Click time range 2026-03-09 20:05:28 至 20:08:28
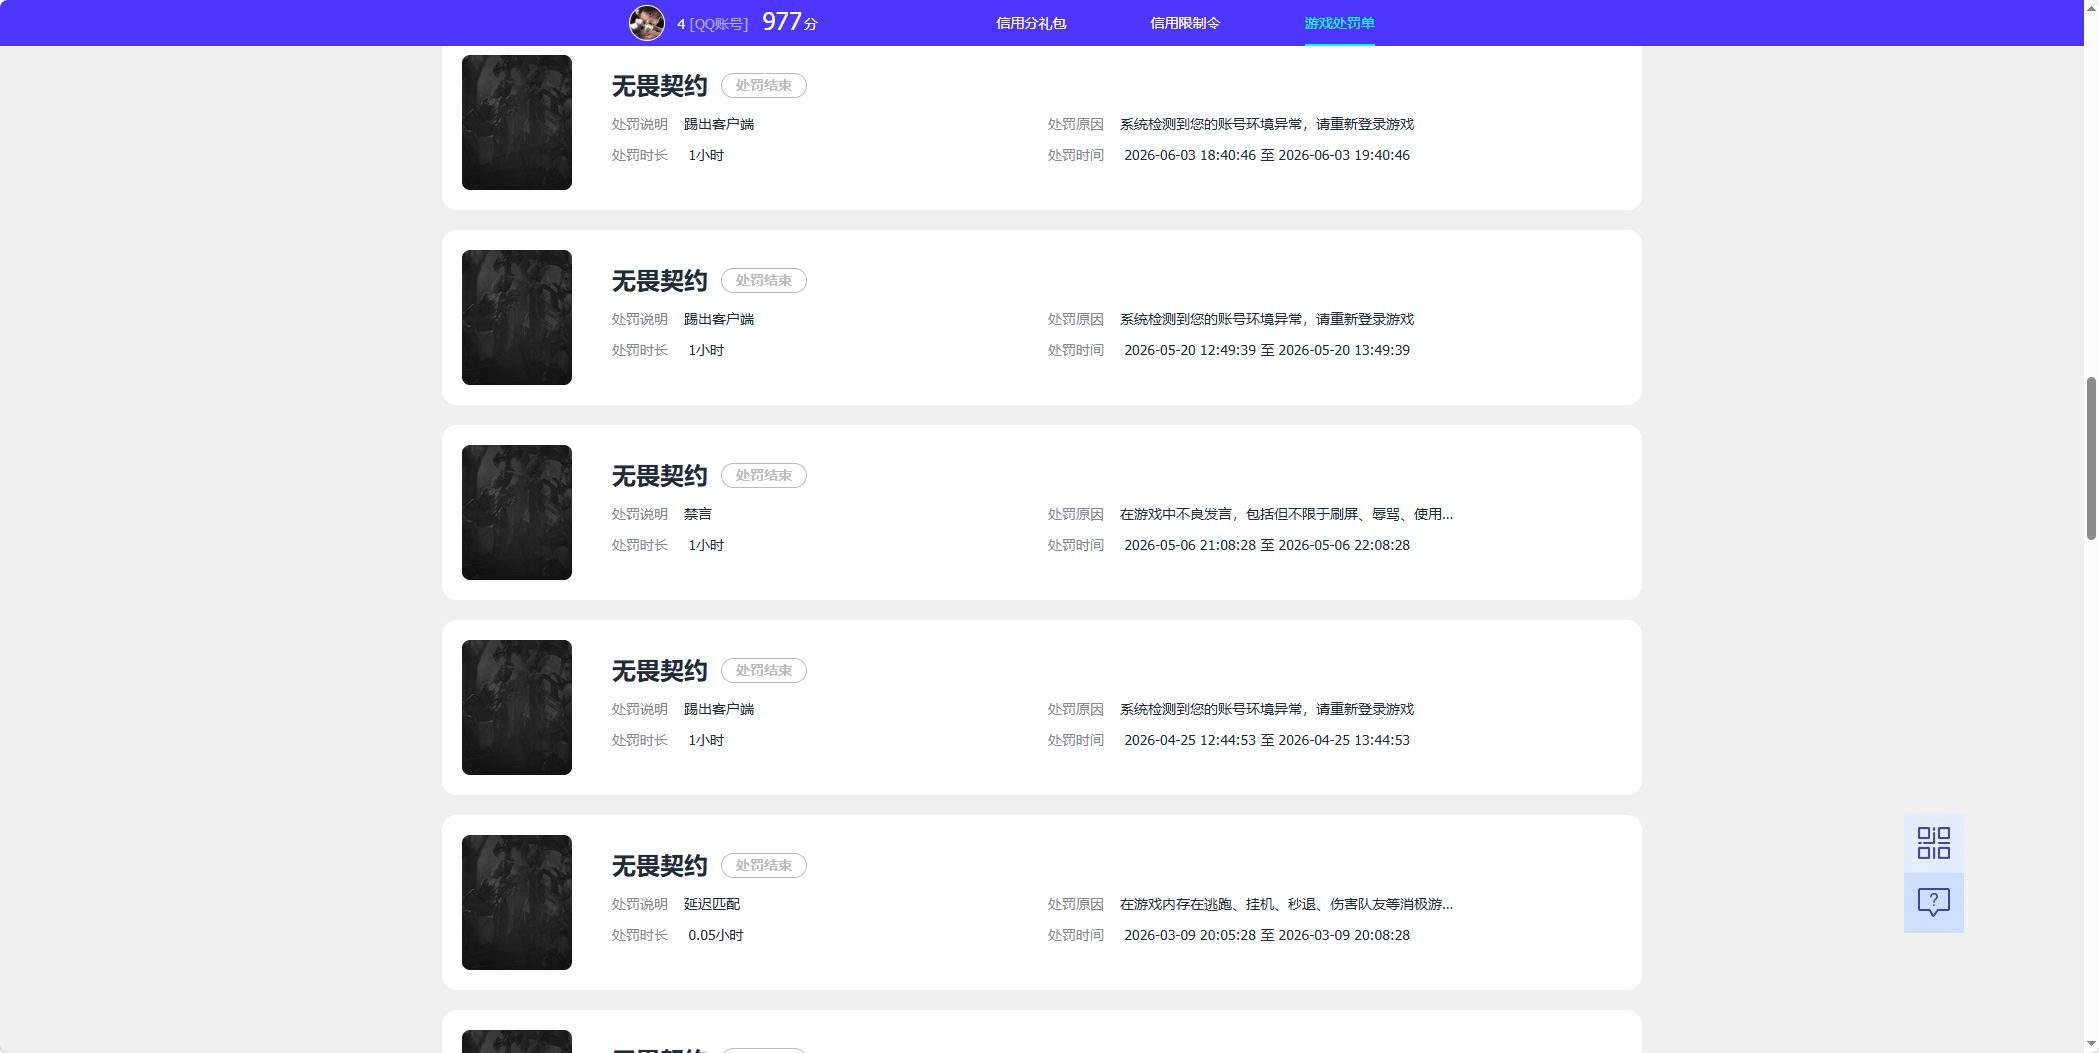This screenshot has height=1053, width=2099. tap(1267, 935)
